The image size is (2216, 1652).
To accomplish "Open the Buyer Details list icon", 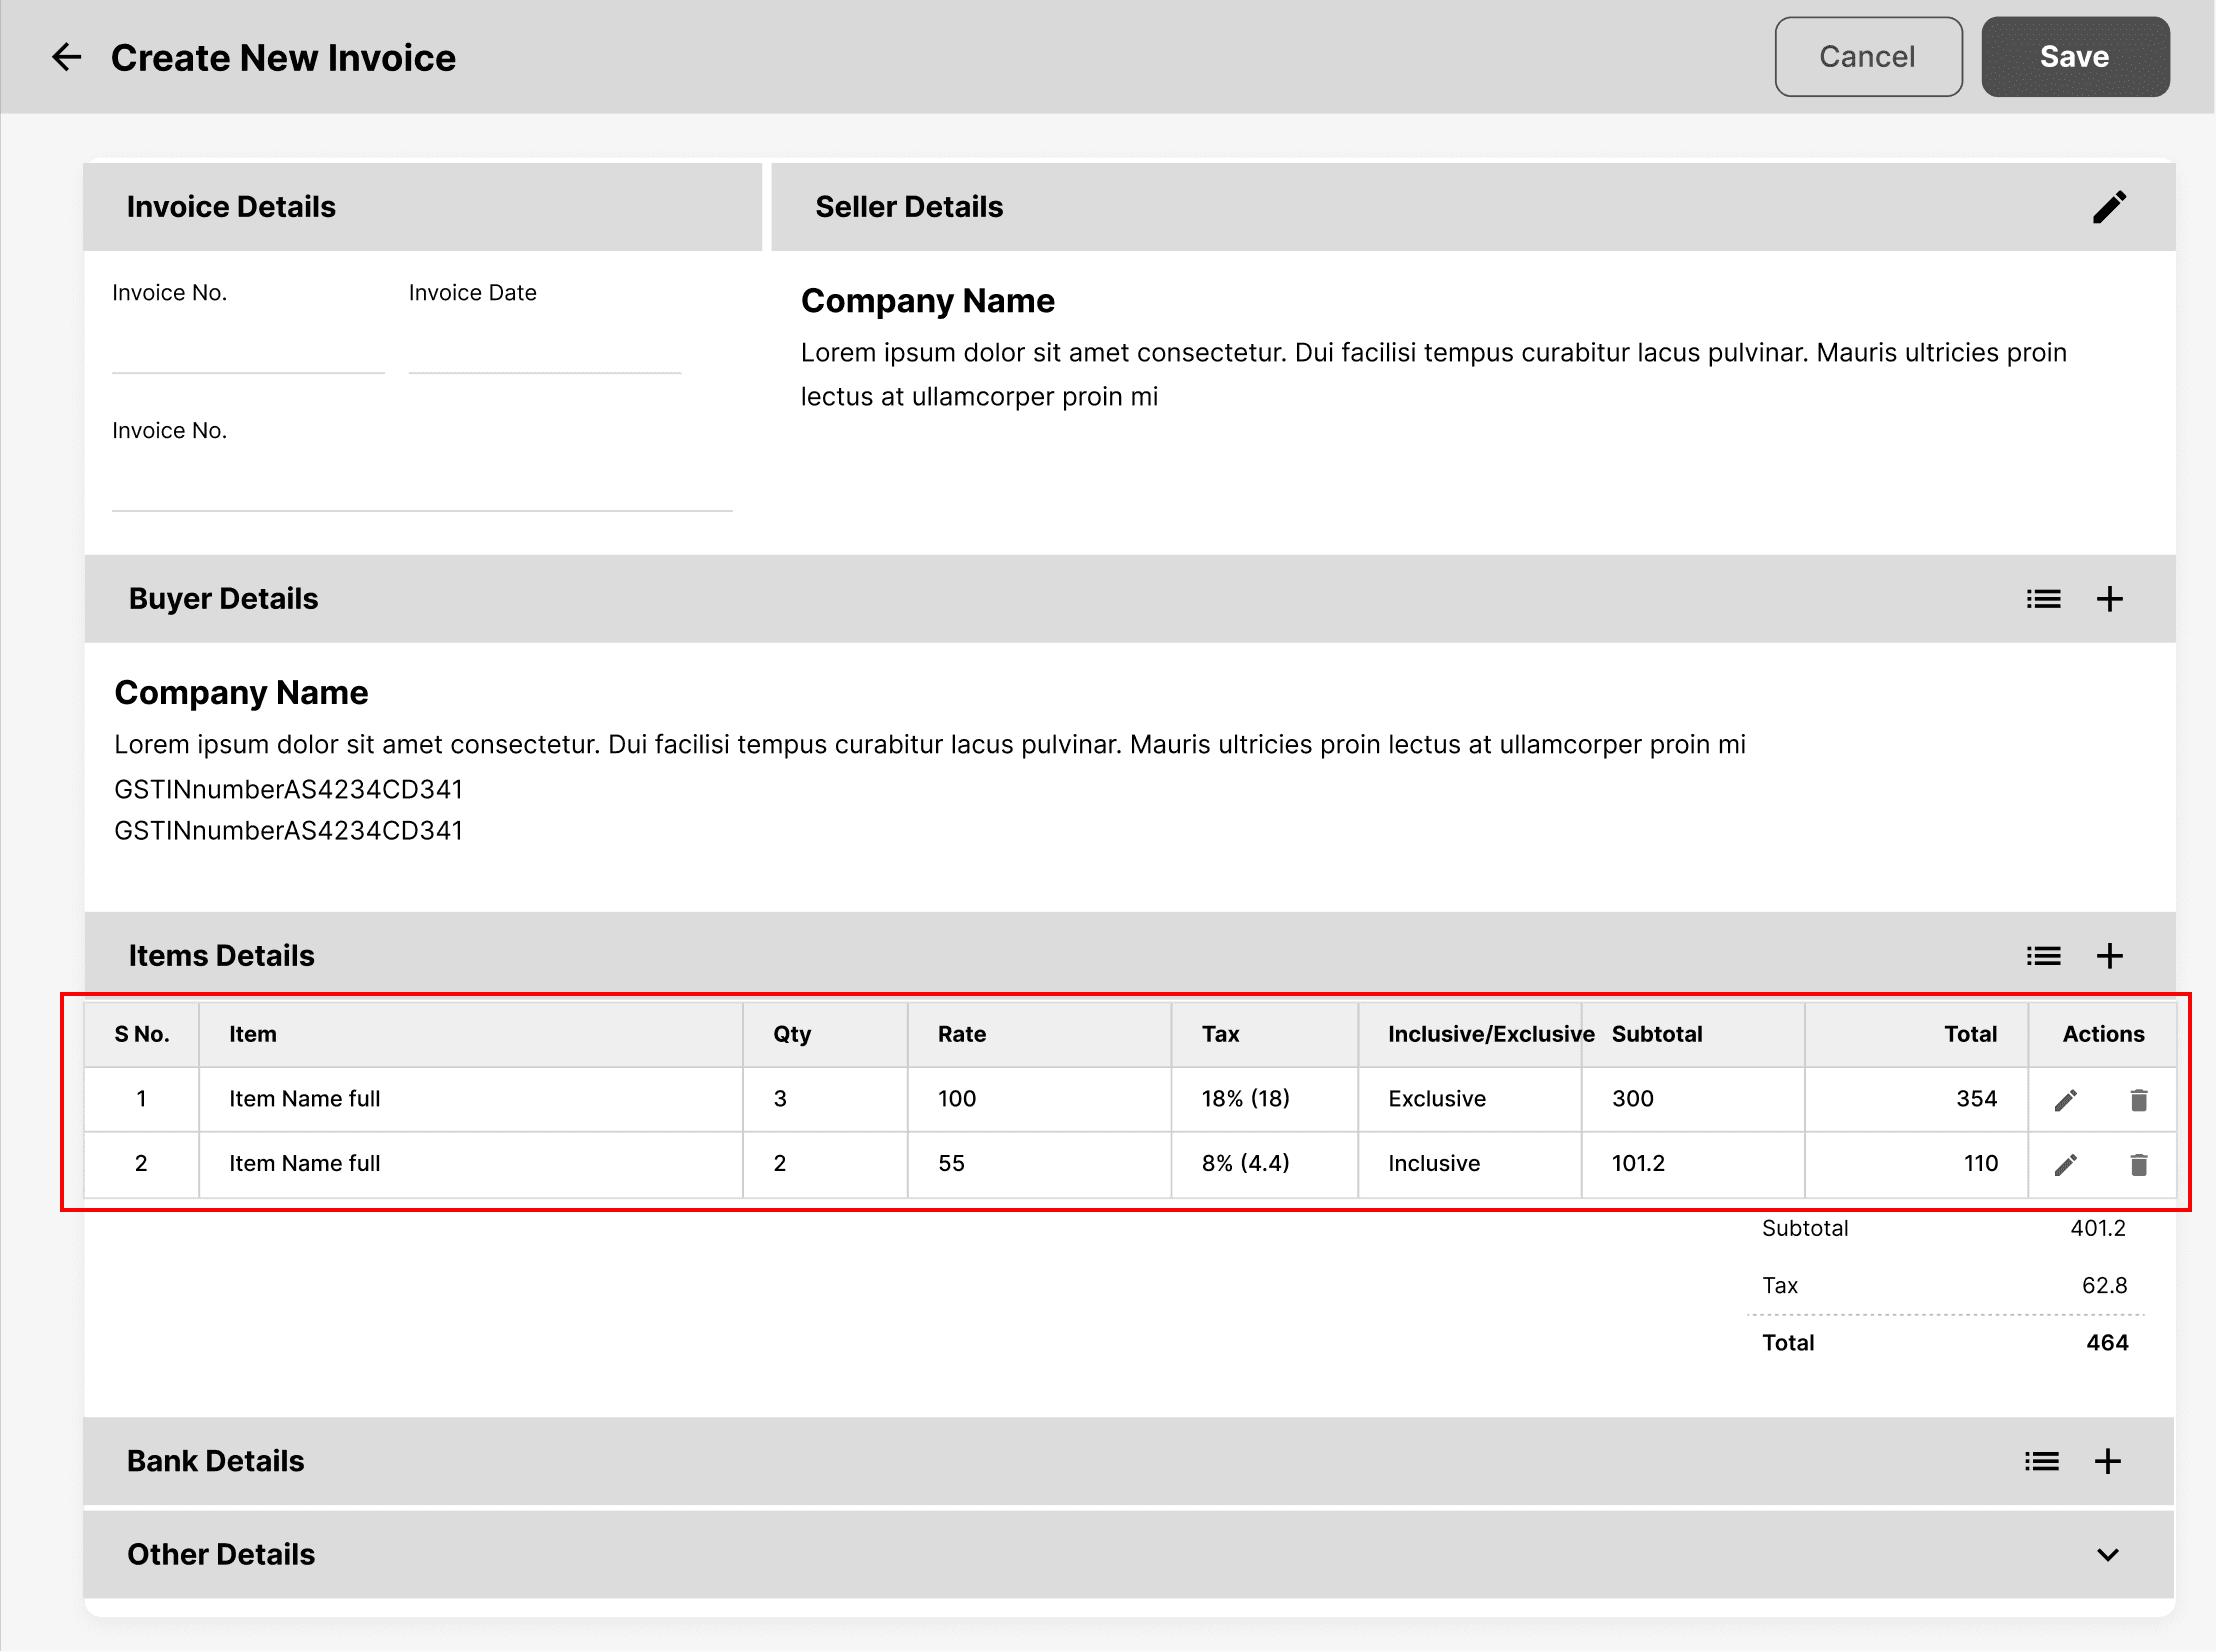I will tap(2043, 599).
